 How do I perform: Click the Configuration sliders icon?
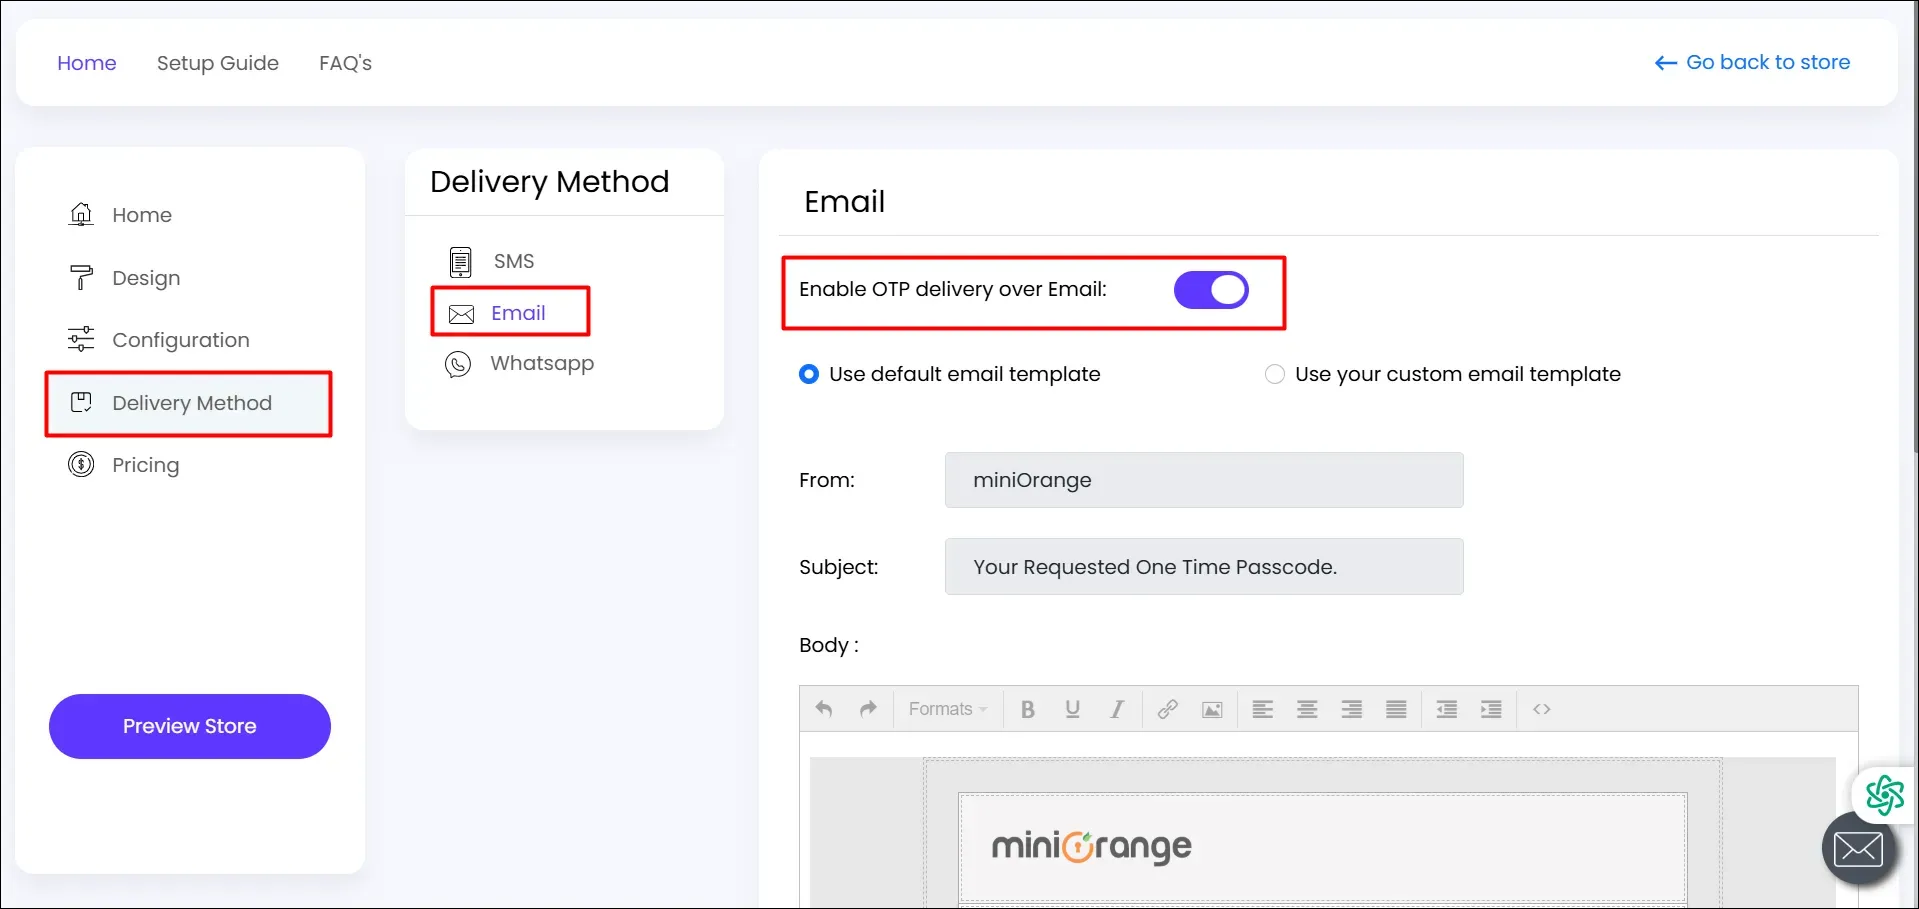[x=81, y=339]
